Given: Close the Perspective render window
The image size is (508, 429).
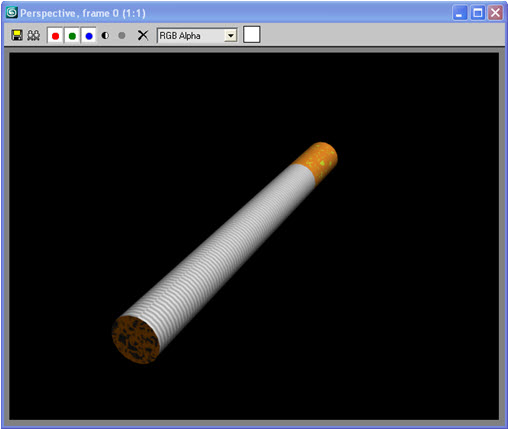Looking at the screenshot, I should tap(496, 13).
